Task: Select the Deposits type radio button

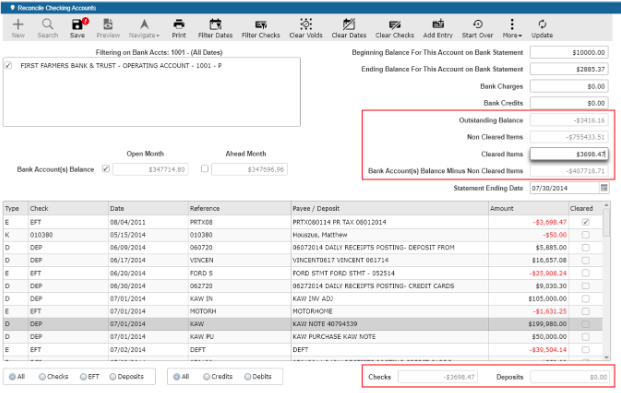Action: [113, 377]
